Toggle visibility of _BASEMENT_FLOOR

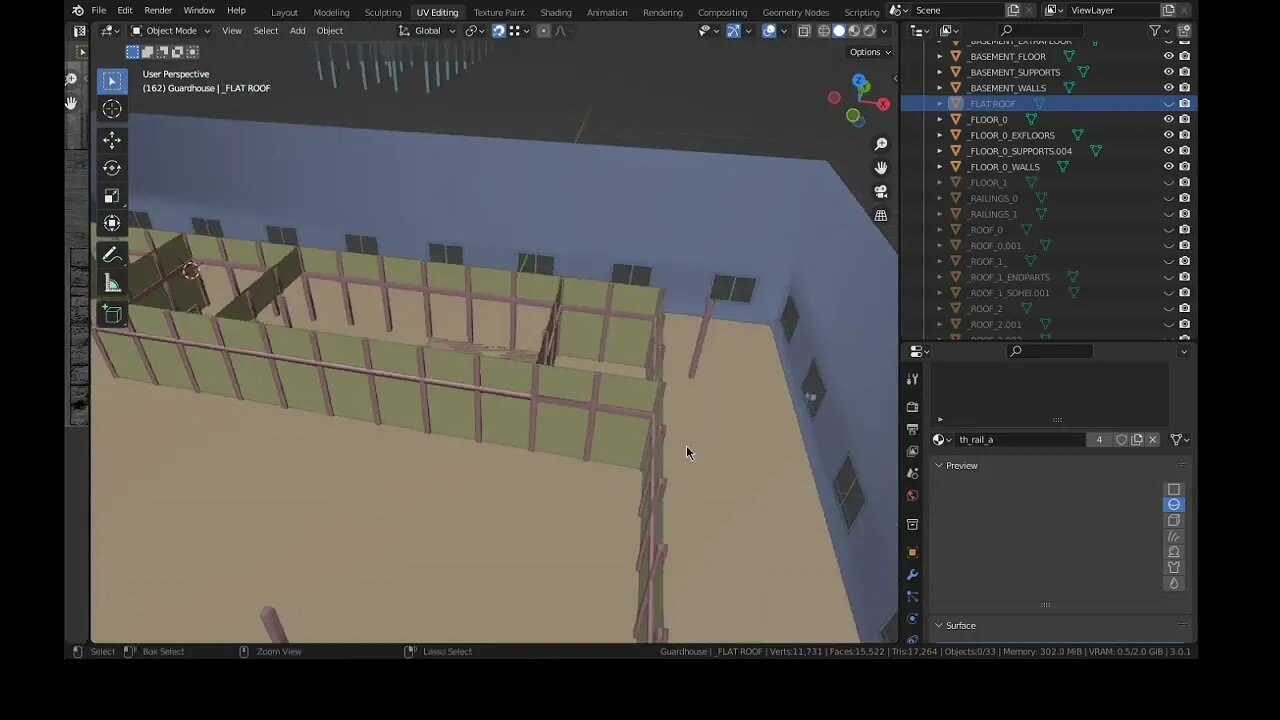coord(1168,56)
